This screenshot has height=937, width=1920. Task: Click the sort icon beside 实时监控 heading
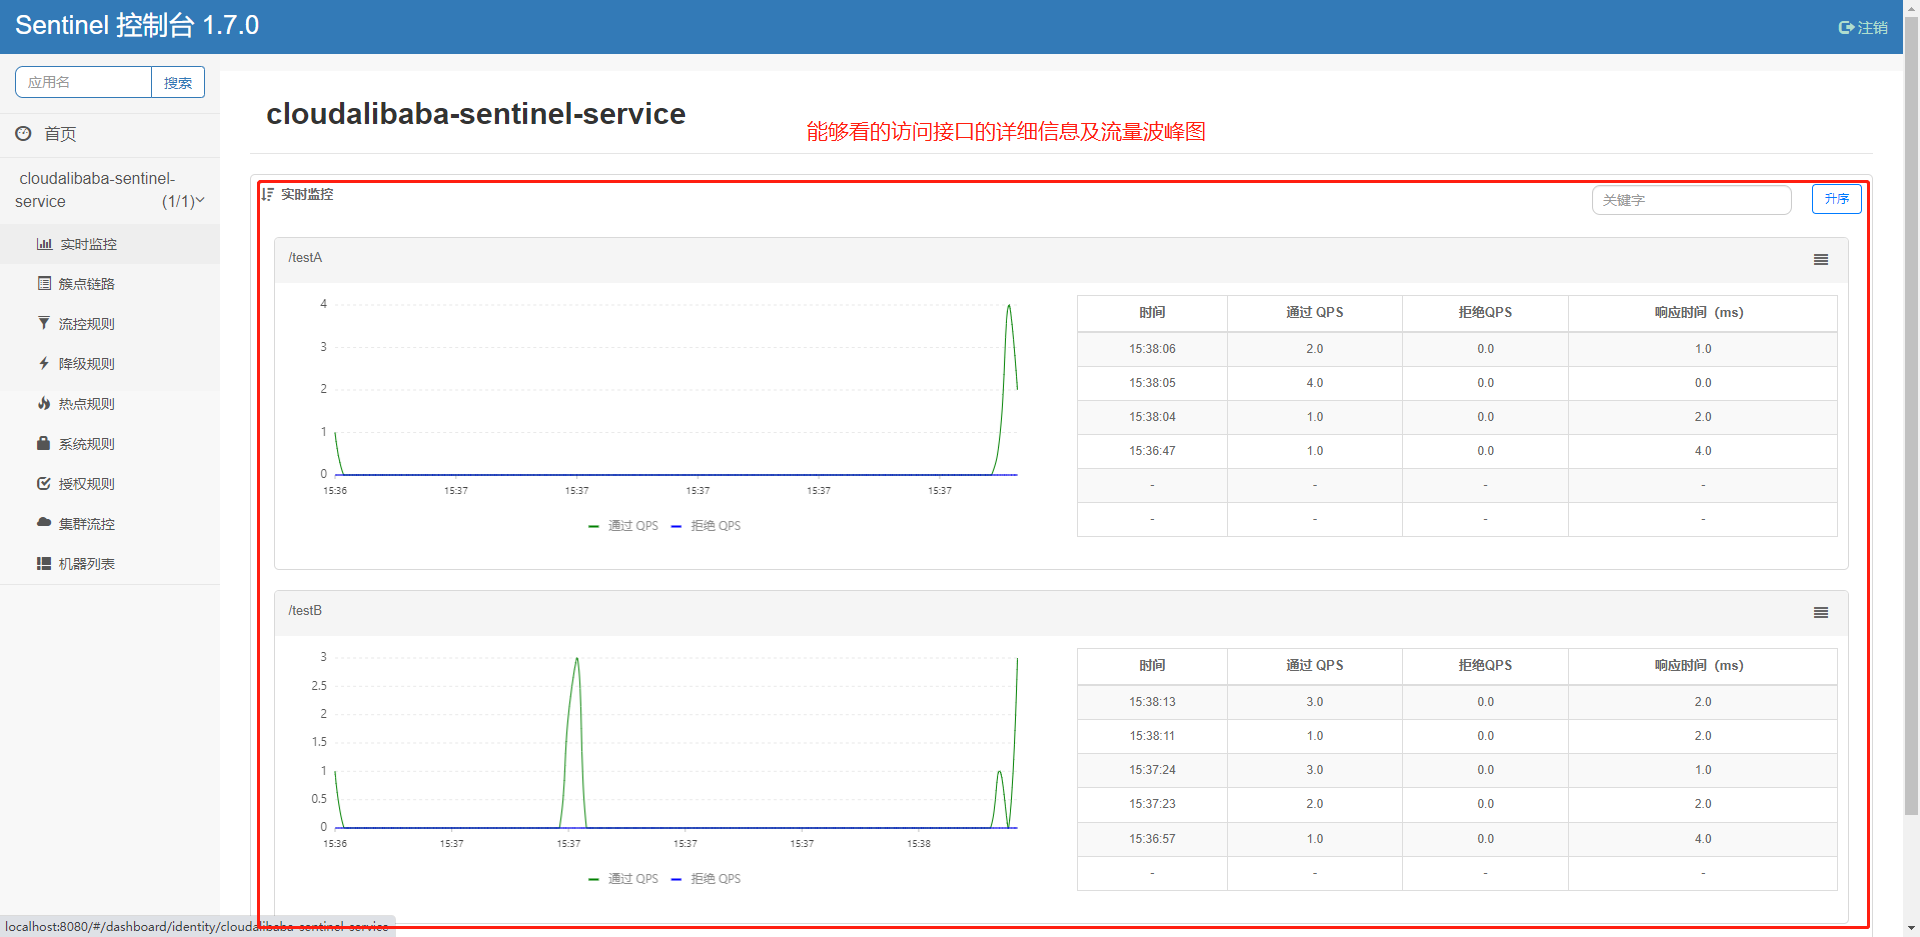click(x=267, y=194)
